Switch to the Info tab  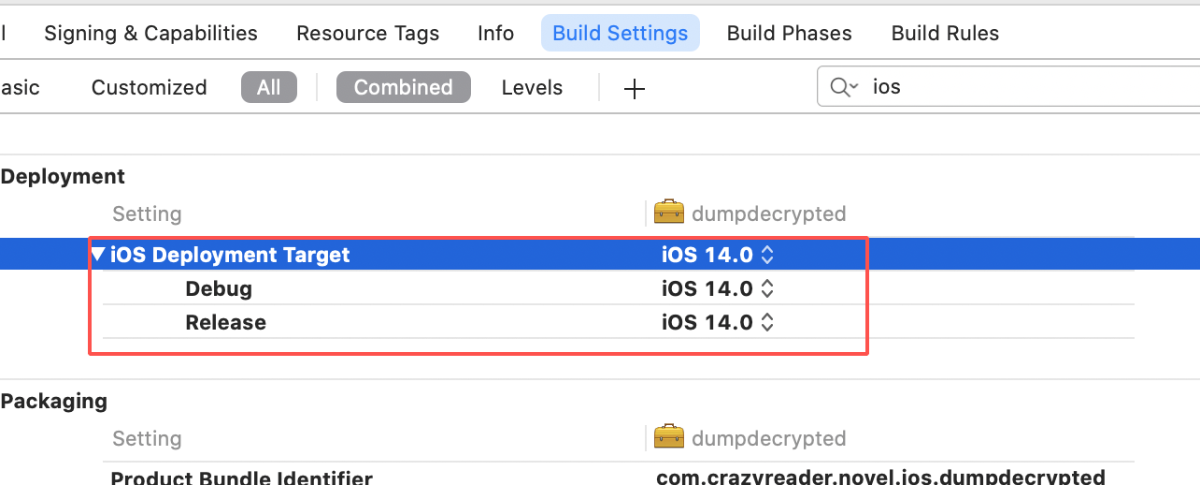pos(496,33)
